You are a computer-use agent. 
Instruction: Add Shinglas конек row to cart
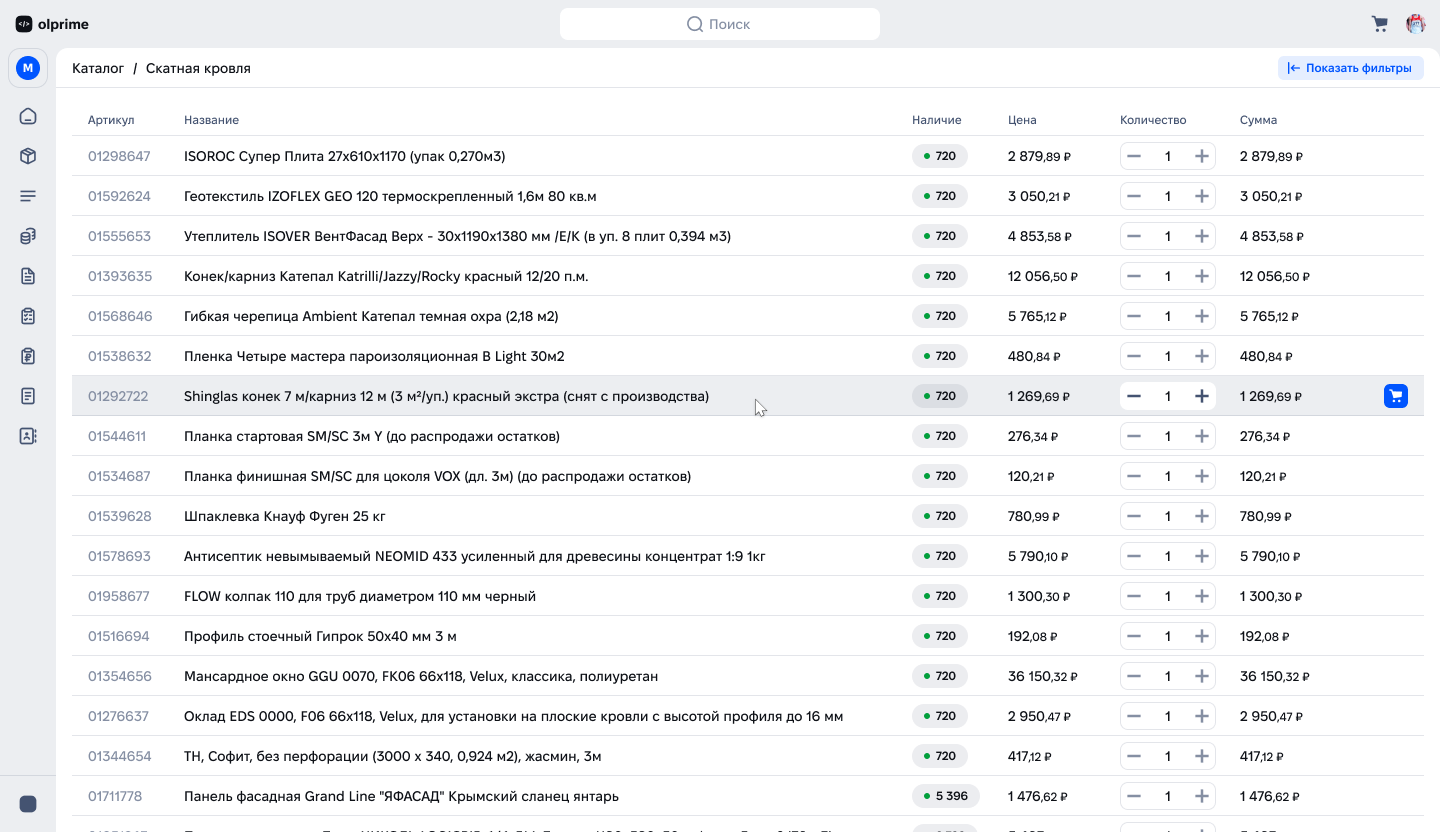point(1396,396)
